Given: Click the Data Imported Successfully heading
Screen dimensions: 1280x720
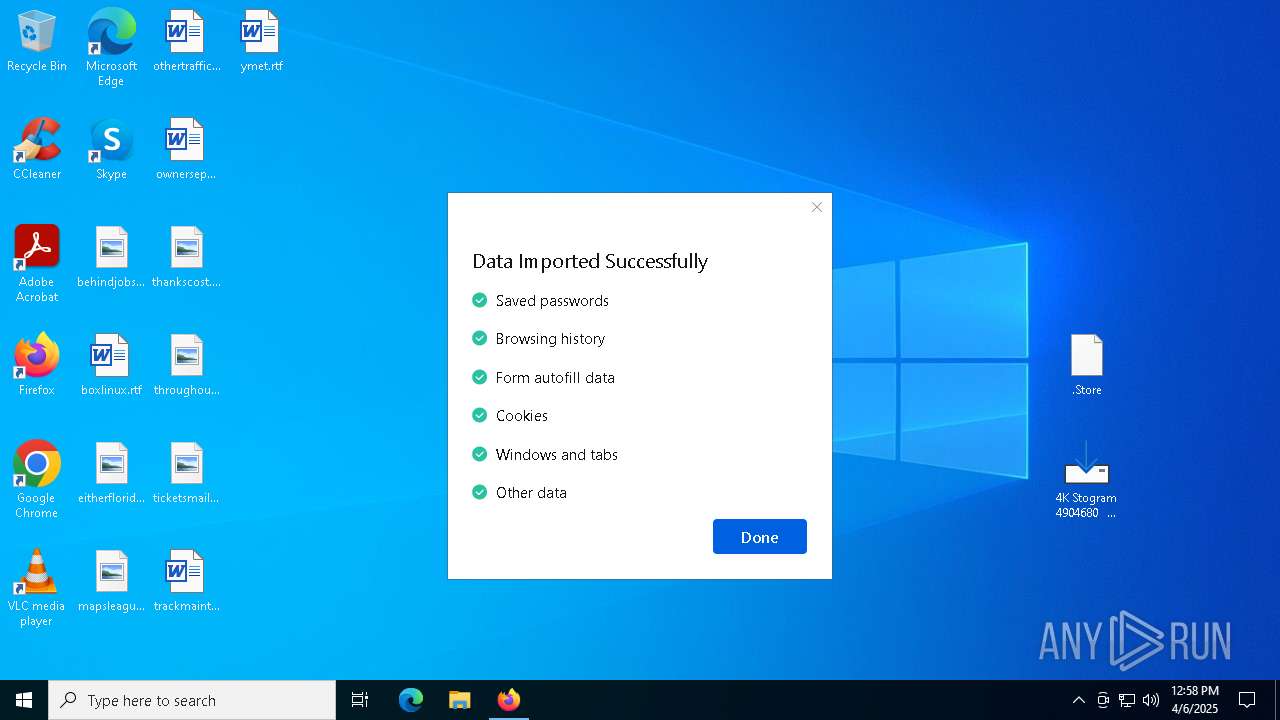Looking at the screenshot, I should [x=590, y=261].
